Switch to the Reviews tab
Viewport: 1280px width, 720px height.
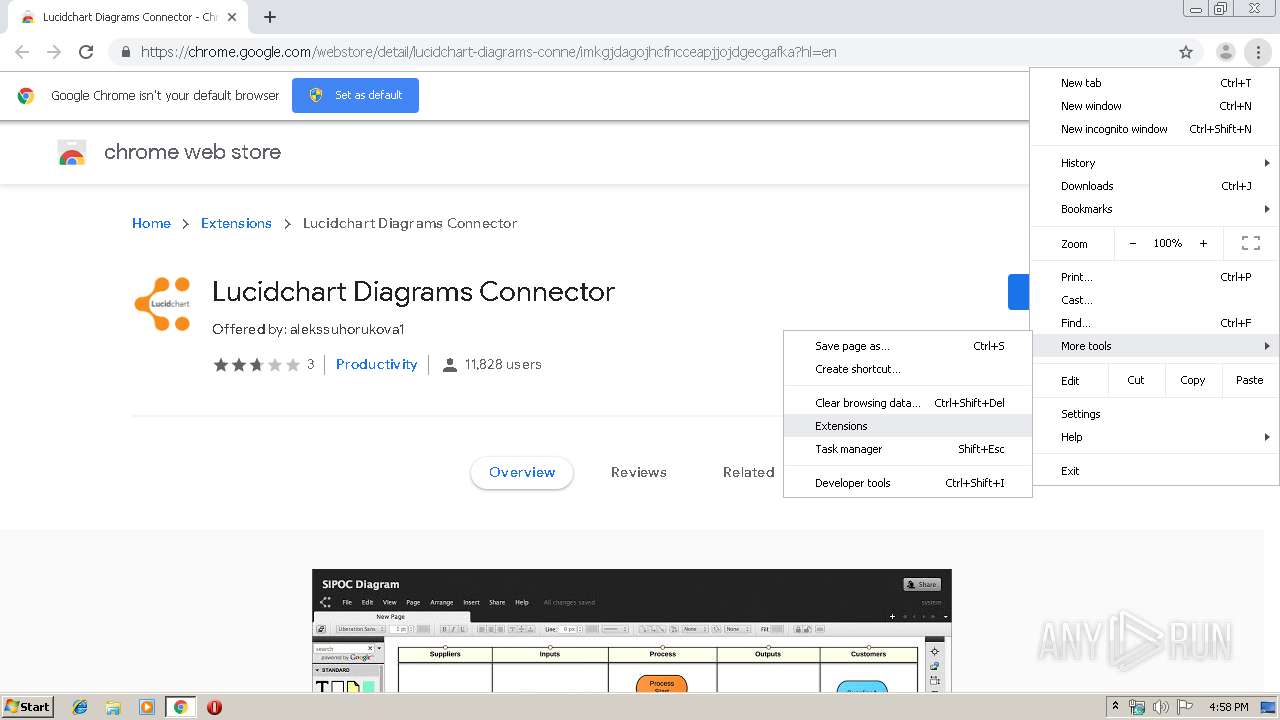tap(639, 472)
